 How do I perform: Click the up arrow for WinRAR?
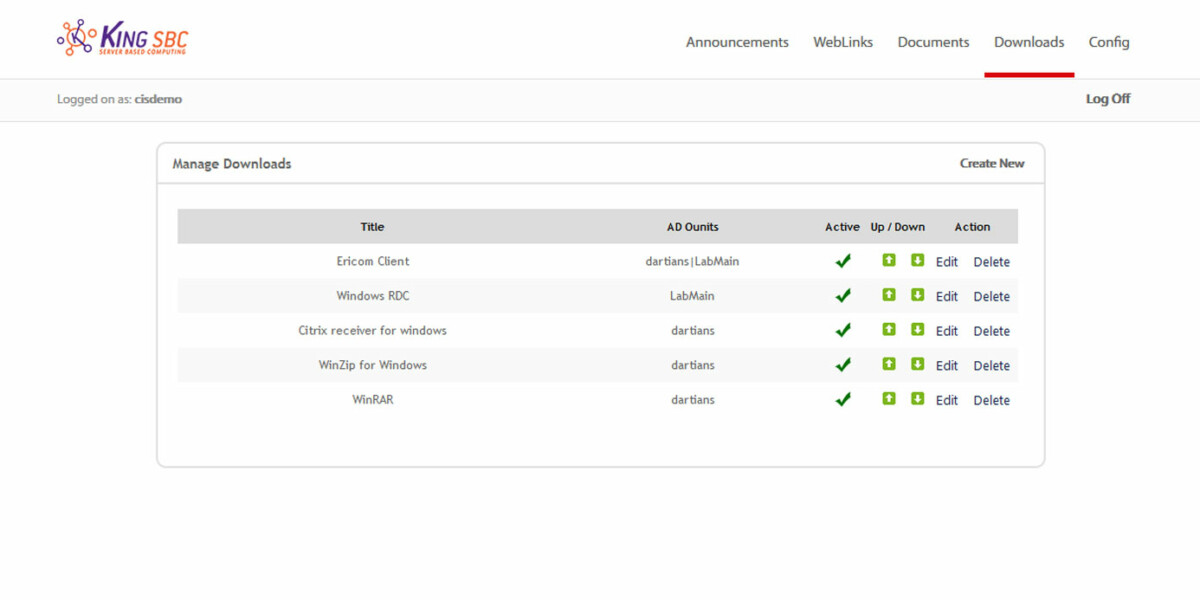[x=888, y=399]
